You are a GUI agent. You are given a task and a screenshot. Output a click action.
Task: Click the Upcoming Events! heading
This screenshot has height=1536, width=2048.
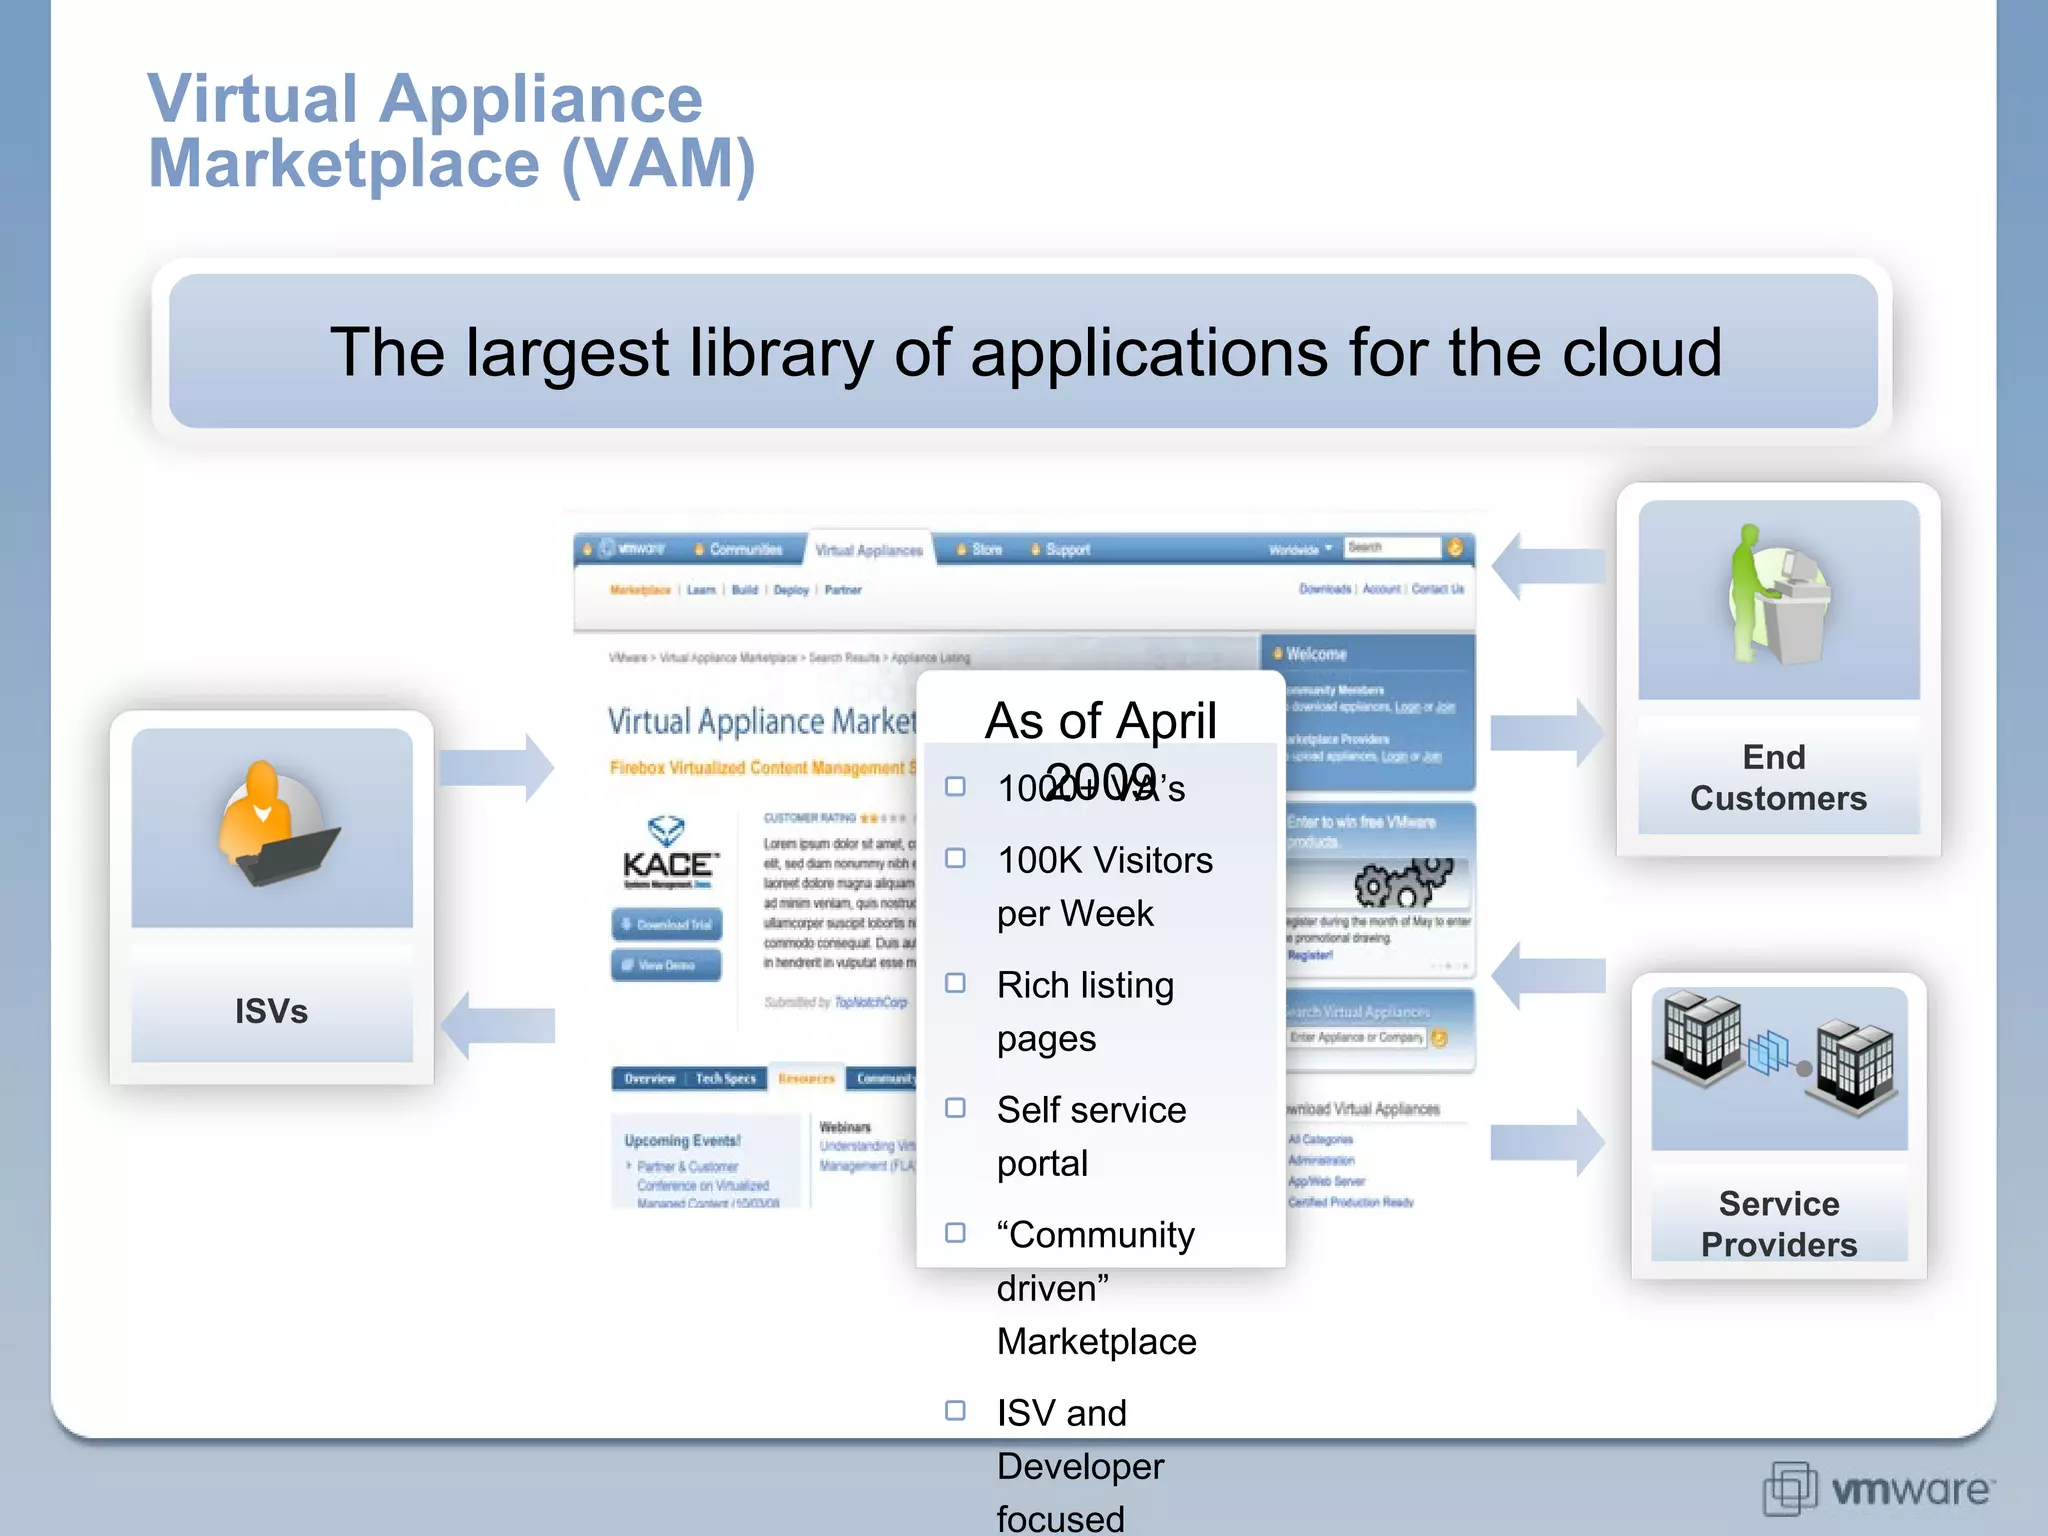682,1140
